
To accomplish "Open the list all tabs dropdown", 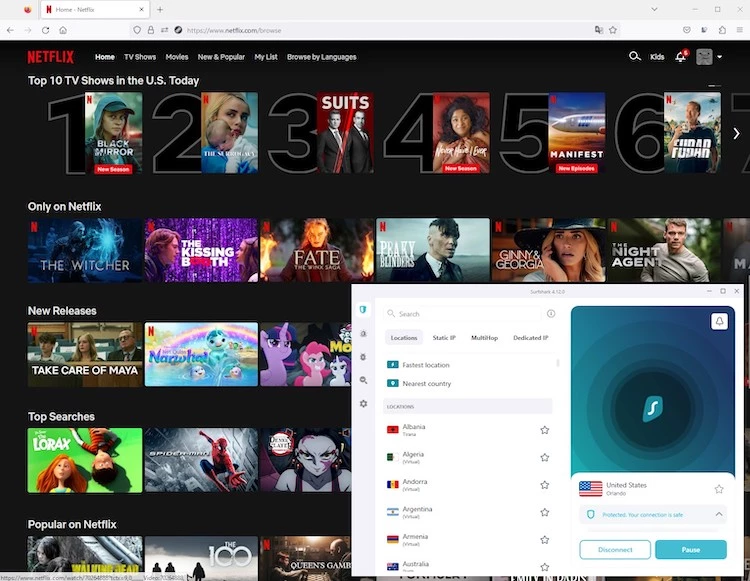I will point(654,9).
